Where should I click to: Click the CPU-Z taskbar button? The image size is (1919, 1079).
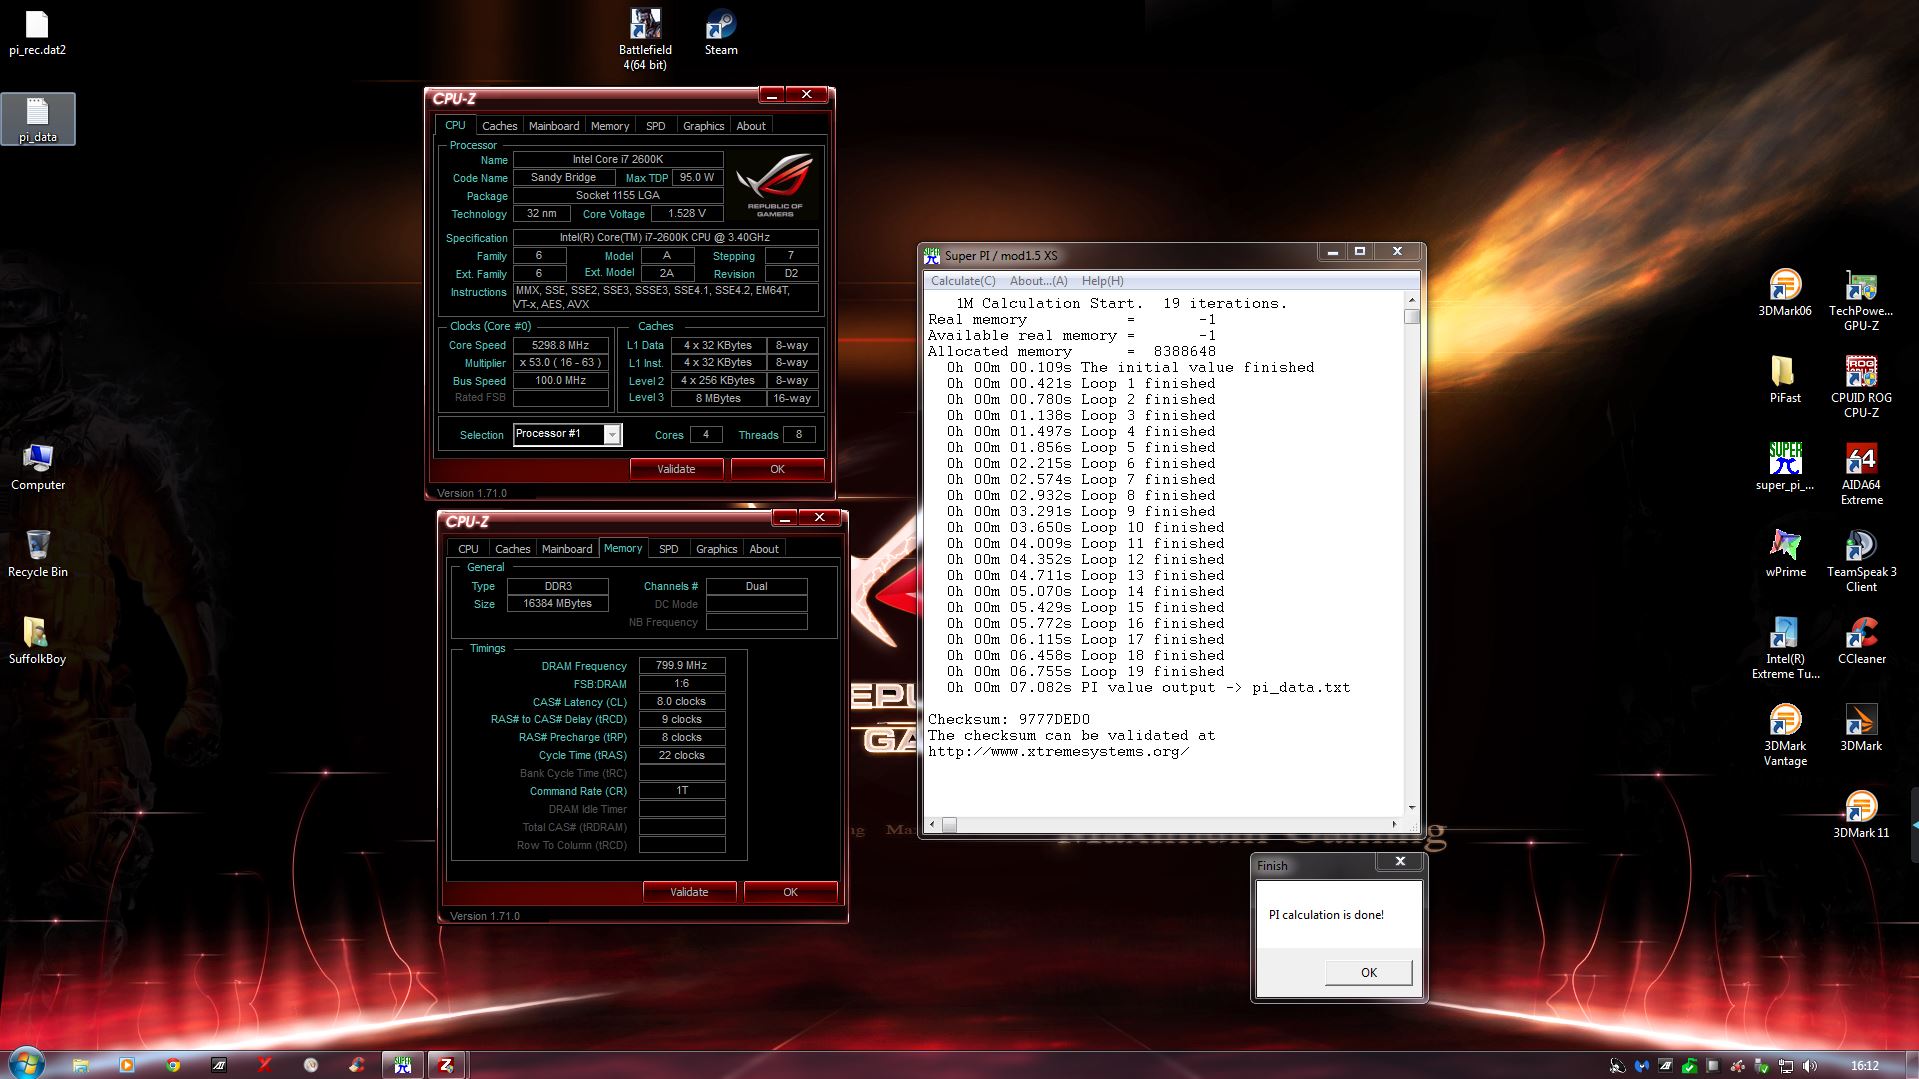446,1065
